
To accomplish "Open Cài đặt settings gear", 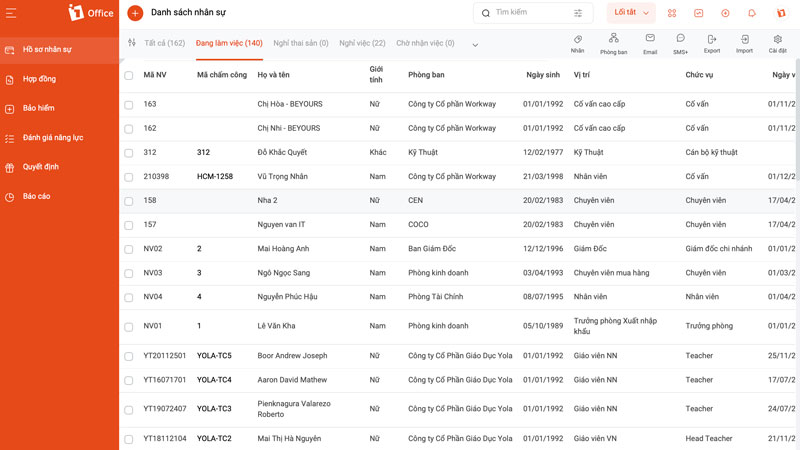I will point(778,44).
